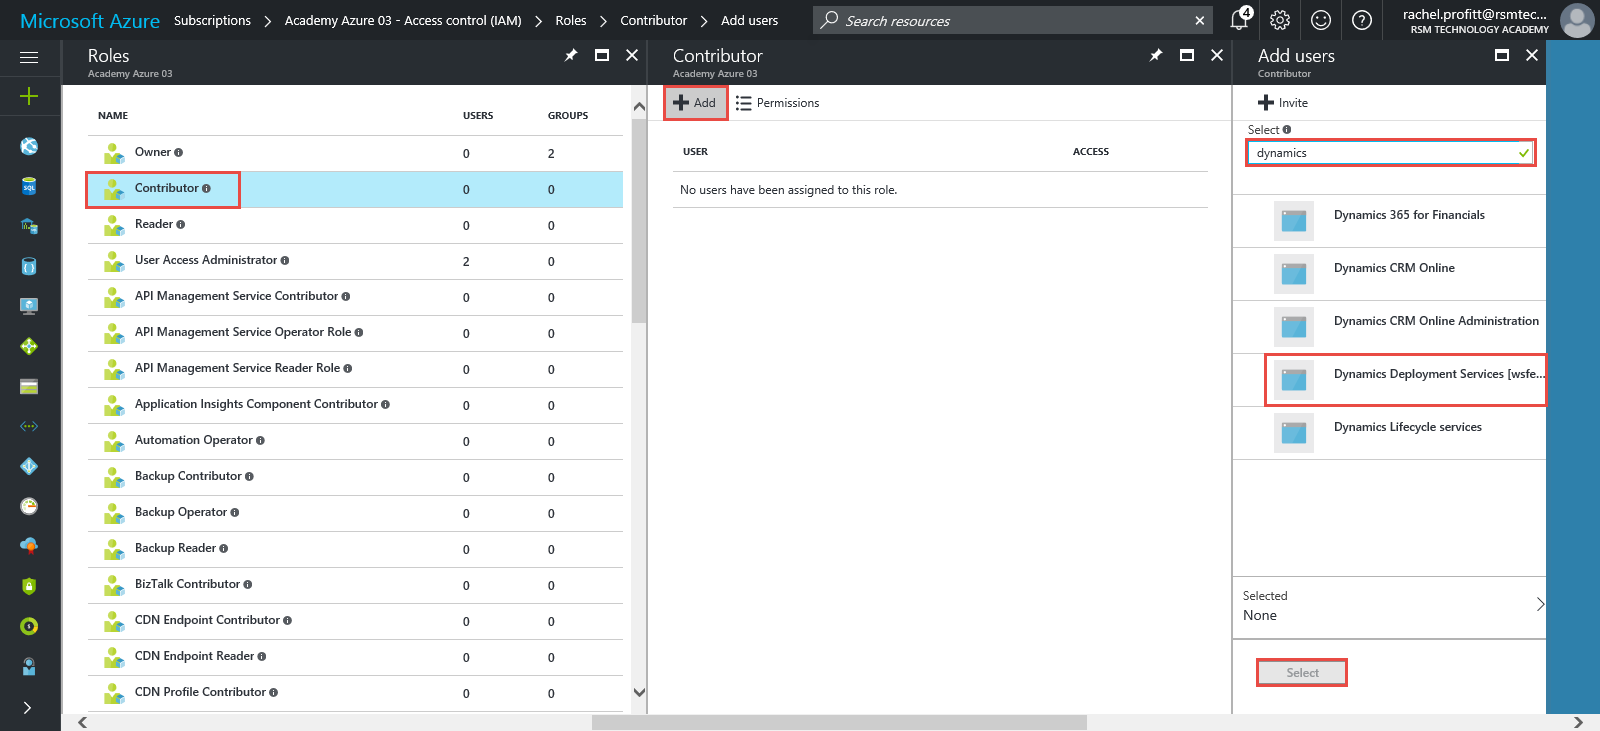Clear the Search resources box with X

point(1200,20)
